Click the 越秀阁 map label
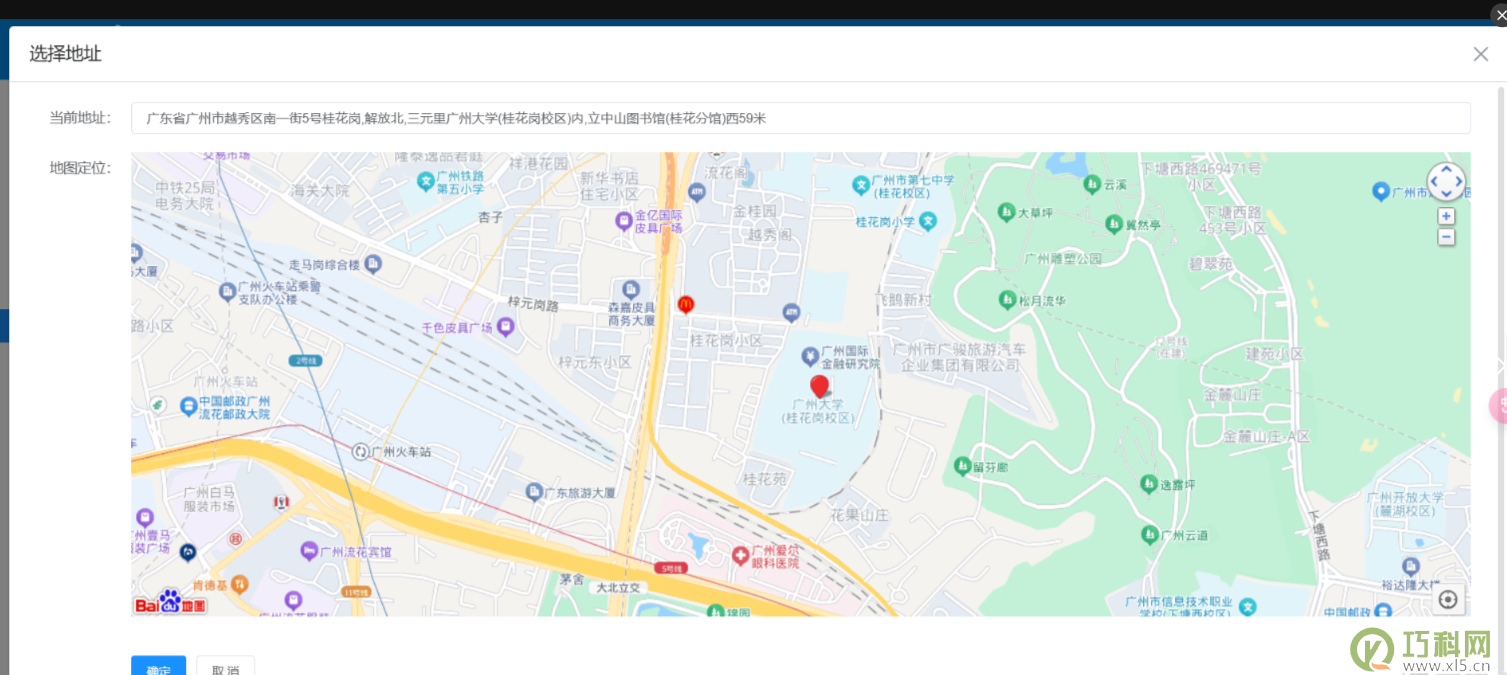Viewport: 1507px width, 675px height. (x=770, y=234)
